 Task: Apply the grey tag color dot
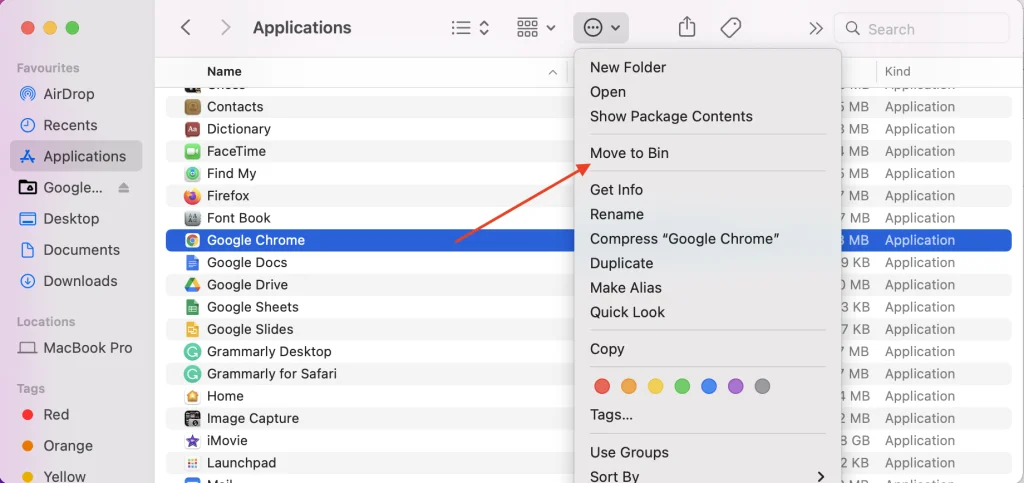(762, 386)
